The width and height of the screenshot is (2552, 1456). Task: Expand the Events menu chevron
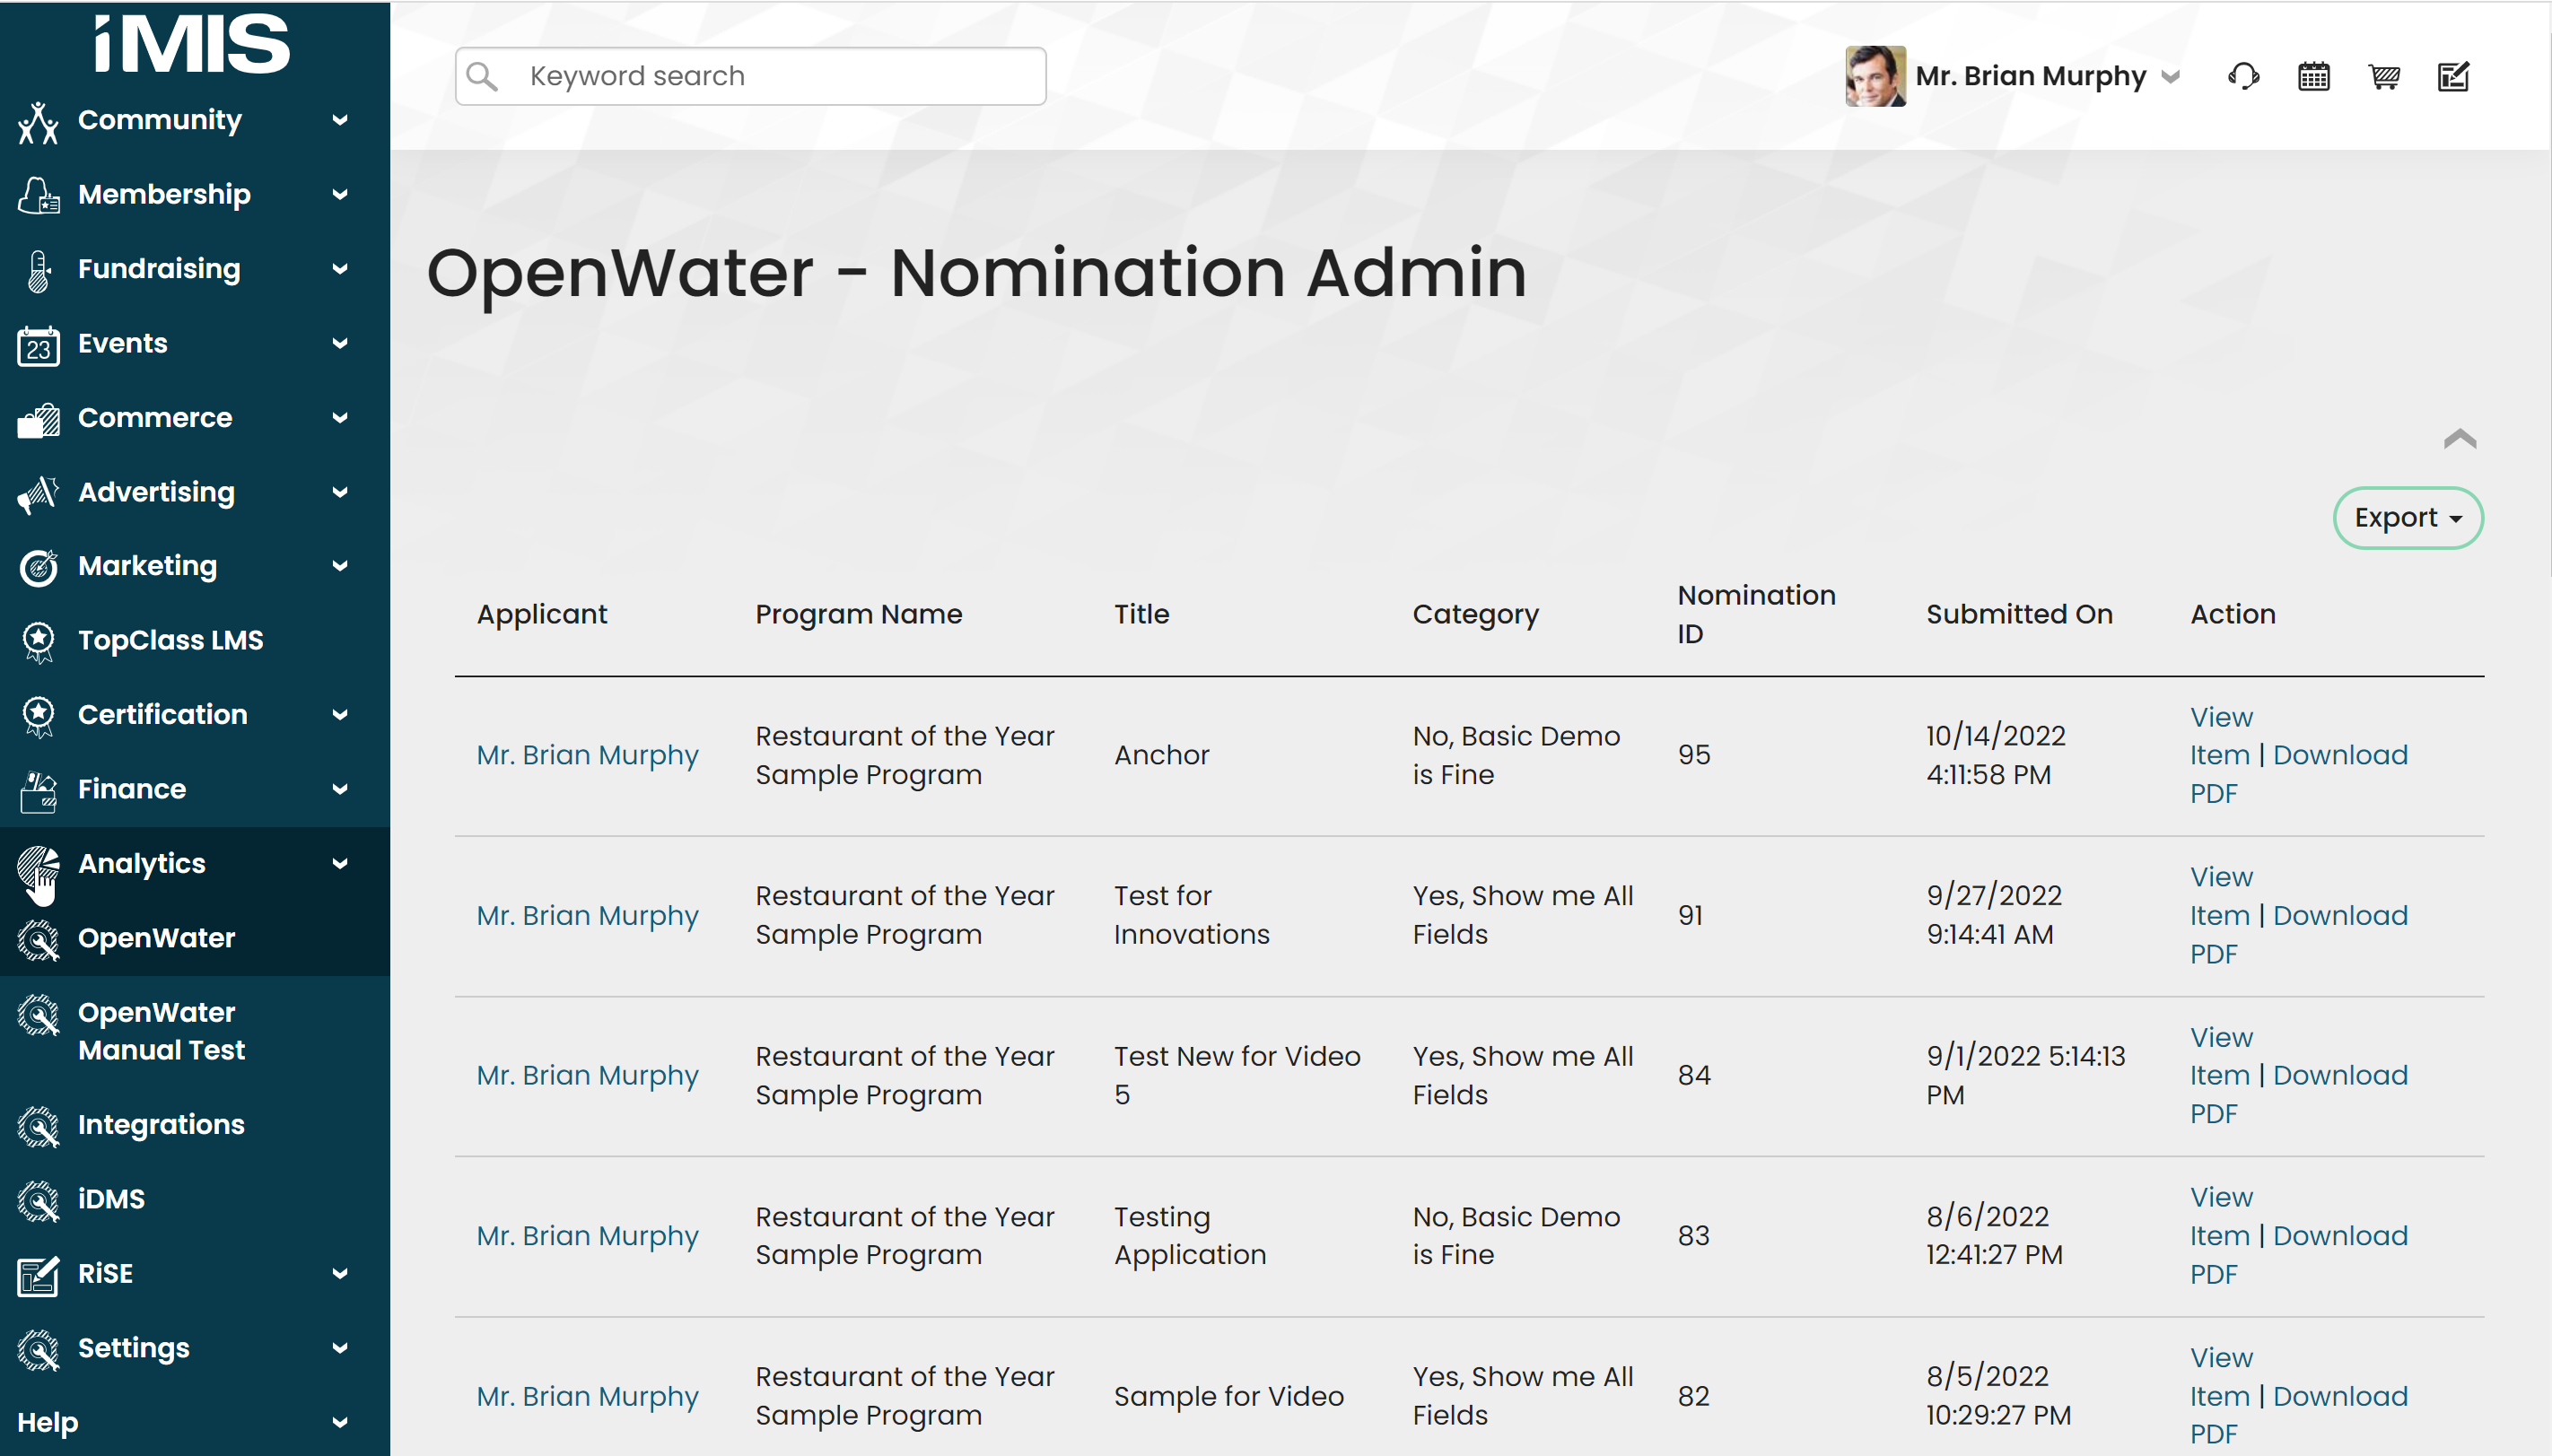click(x=340, y=343)
